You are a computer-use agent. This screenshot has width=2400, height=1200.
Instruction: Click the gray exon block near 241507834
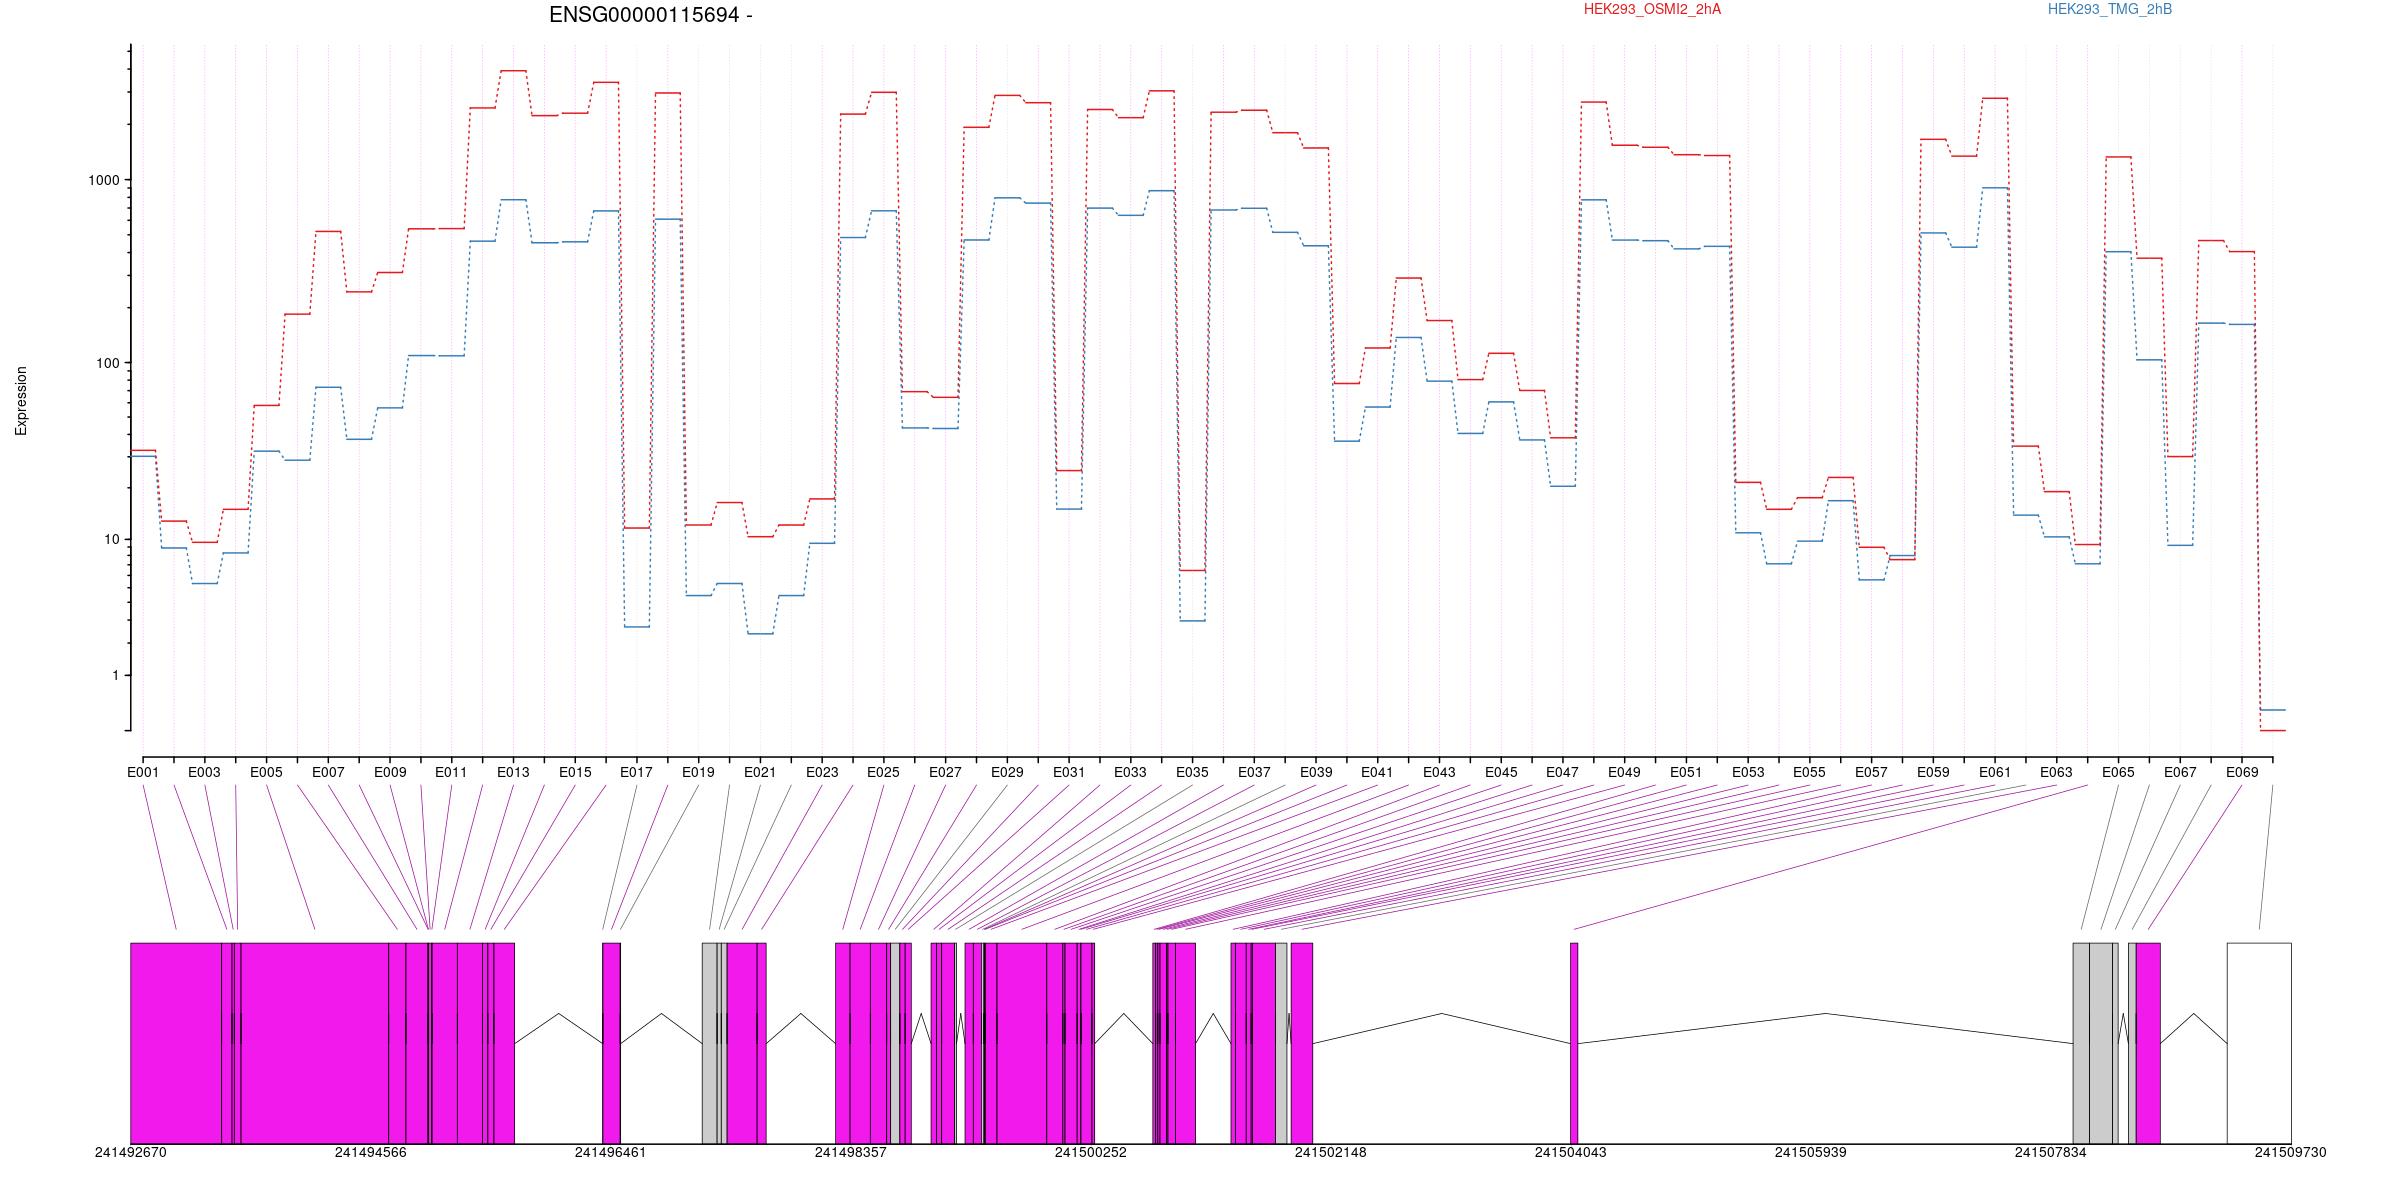[2081, 1043]
